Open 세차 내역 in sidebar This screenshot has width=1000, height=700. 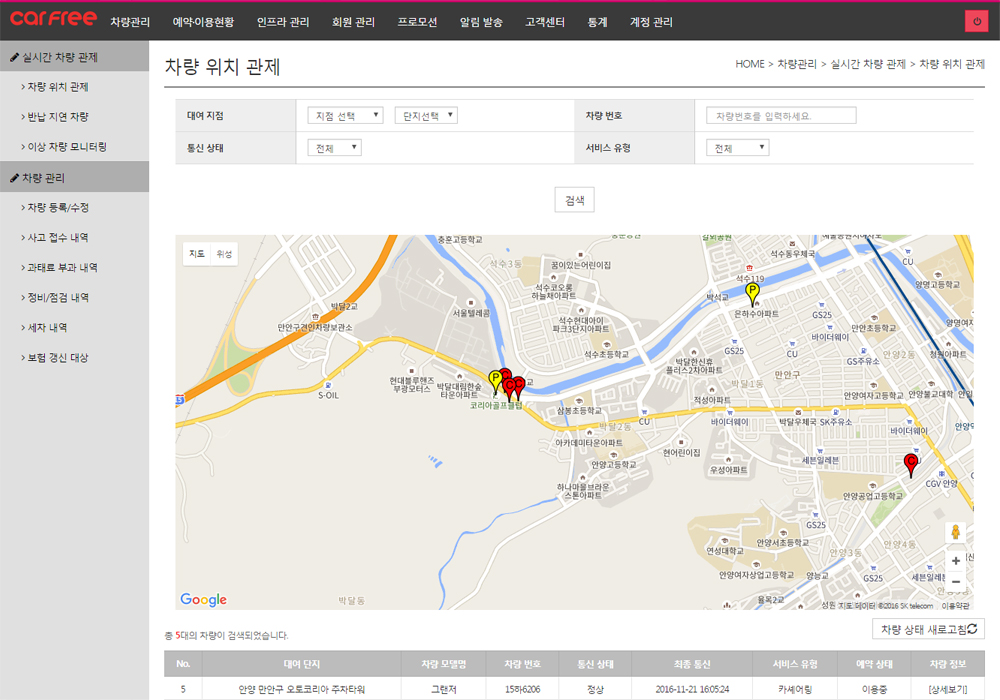click(47, 327)
